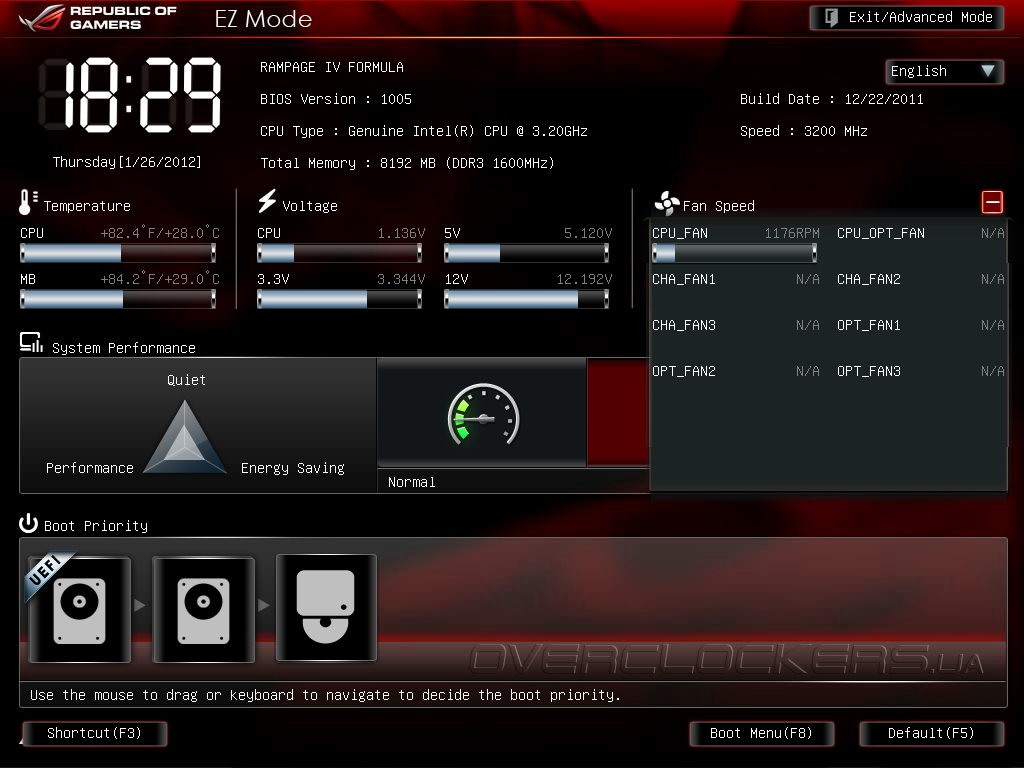Viewport: 1024px width, 768px height.
Task: Click the CPU temperature bar
Action: click(x=118, y=253)
